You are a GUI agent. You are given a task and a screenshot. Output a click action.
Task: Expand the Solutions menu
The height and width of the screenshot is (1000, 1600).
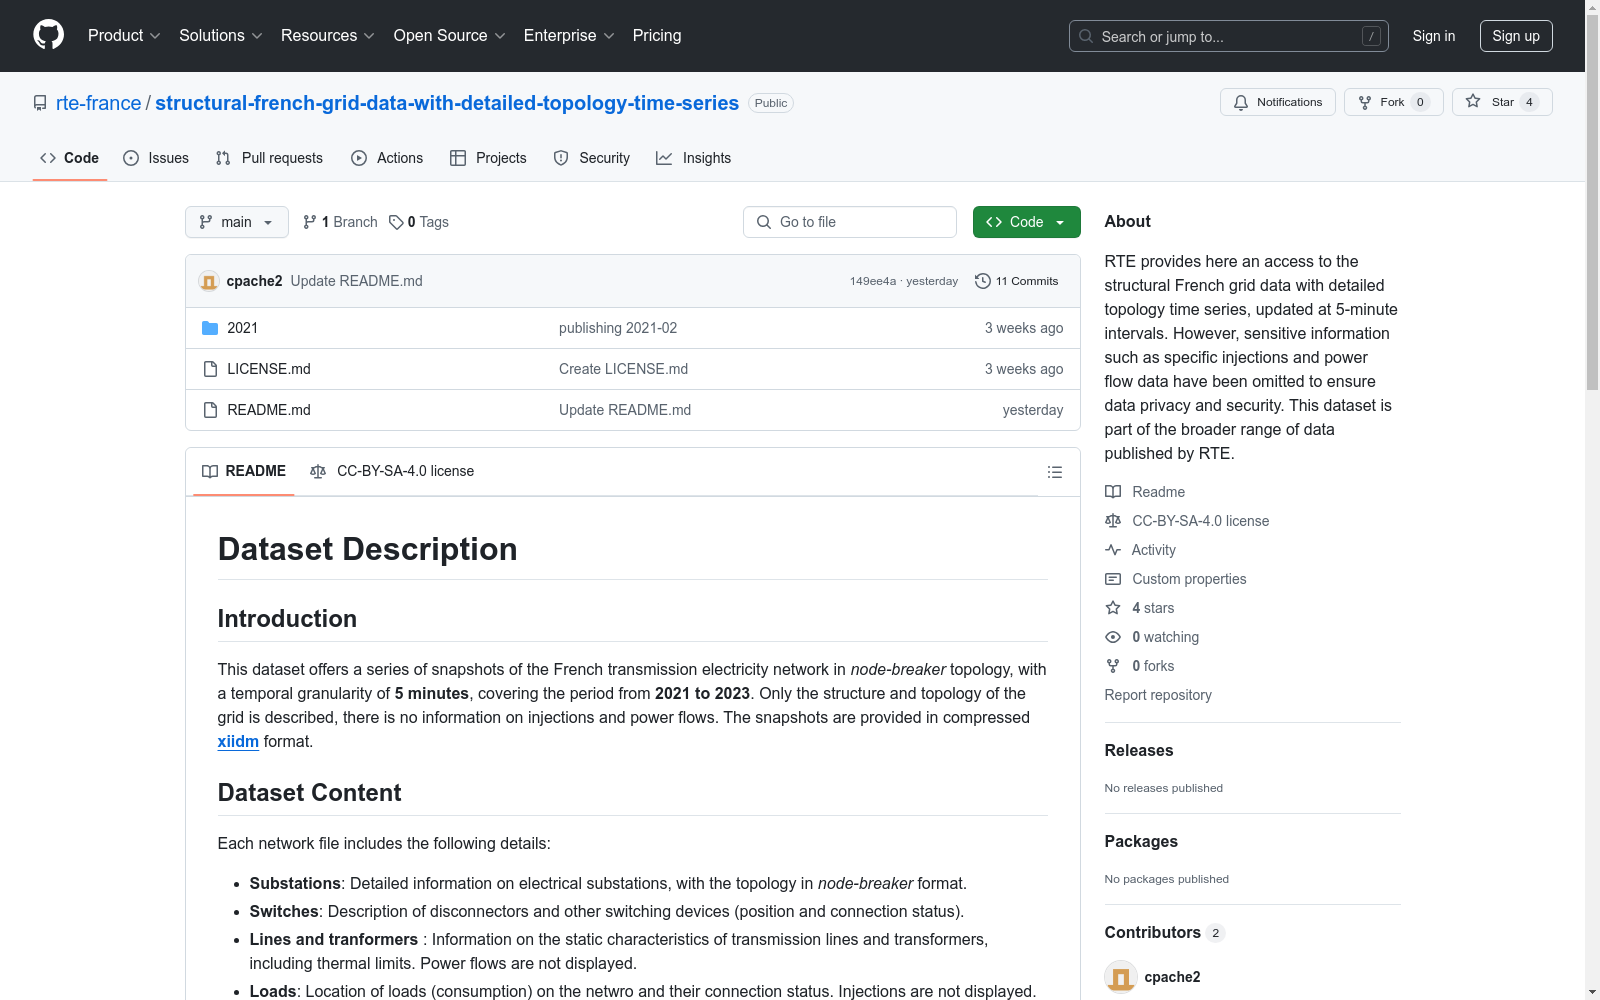[220, 36]
